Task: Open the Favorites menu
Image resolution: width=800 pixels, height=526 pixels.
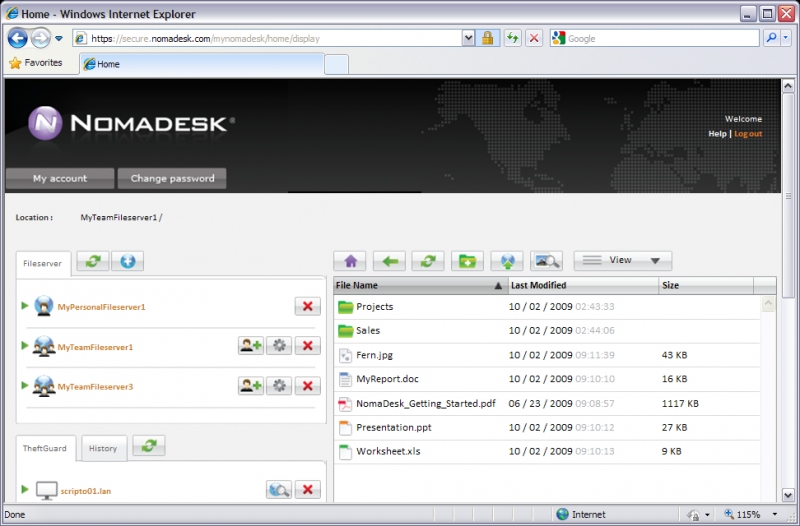Action: (36, 63)
